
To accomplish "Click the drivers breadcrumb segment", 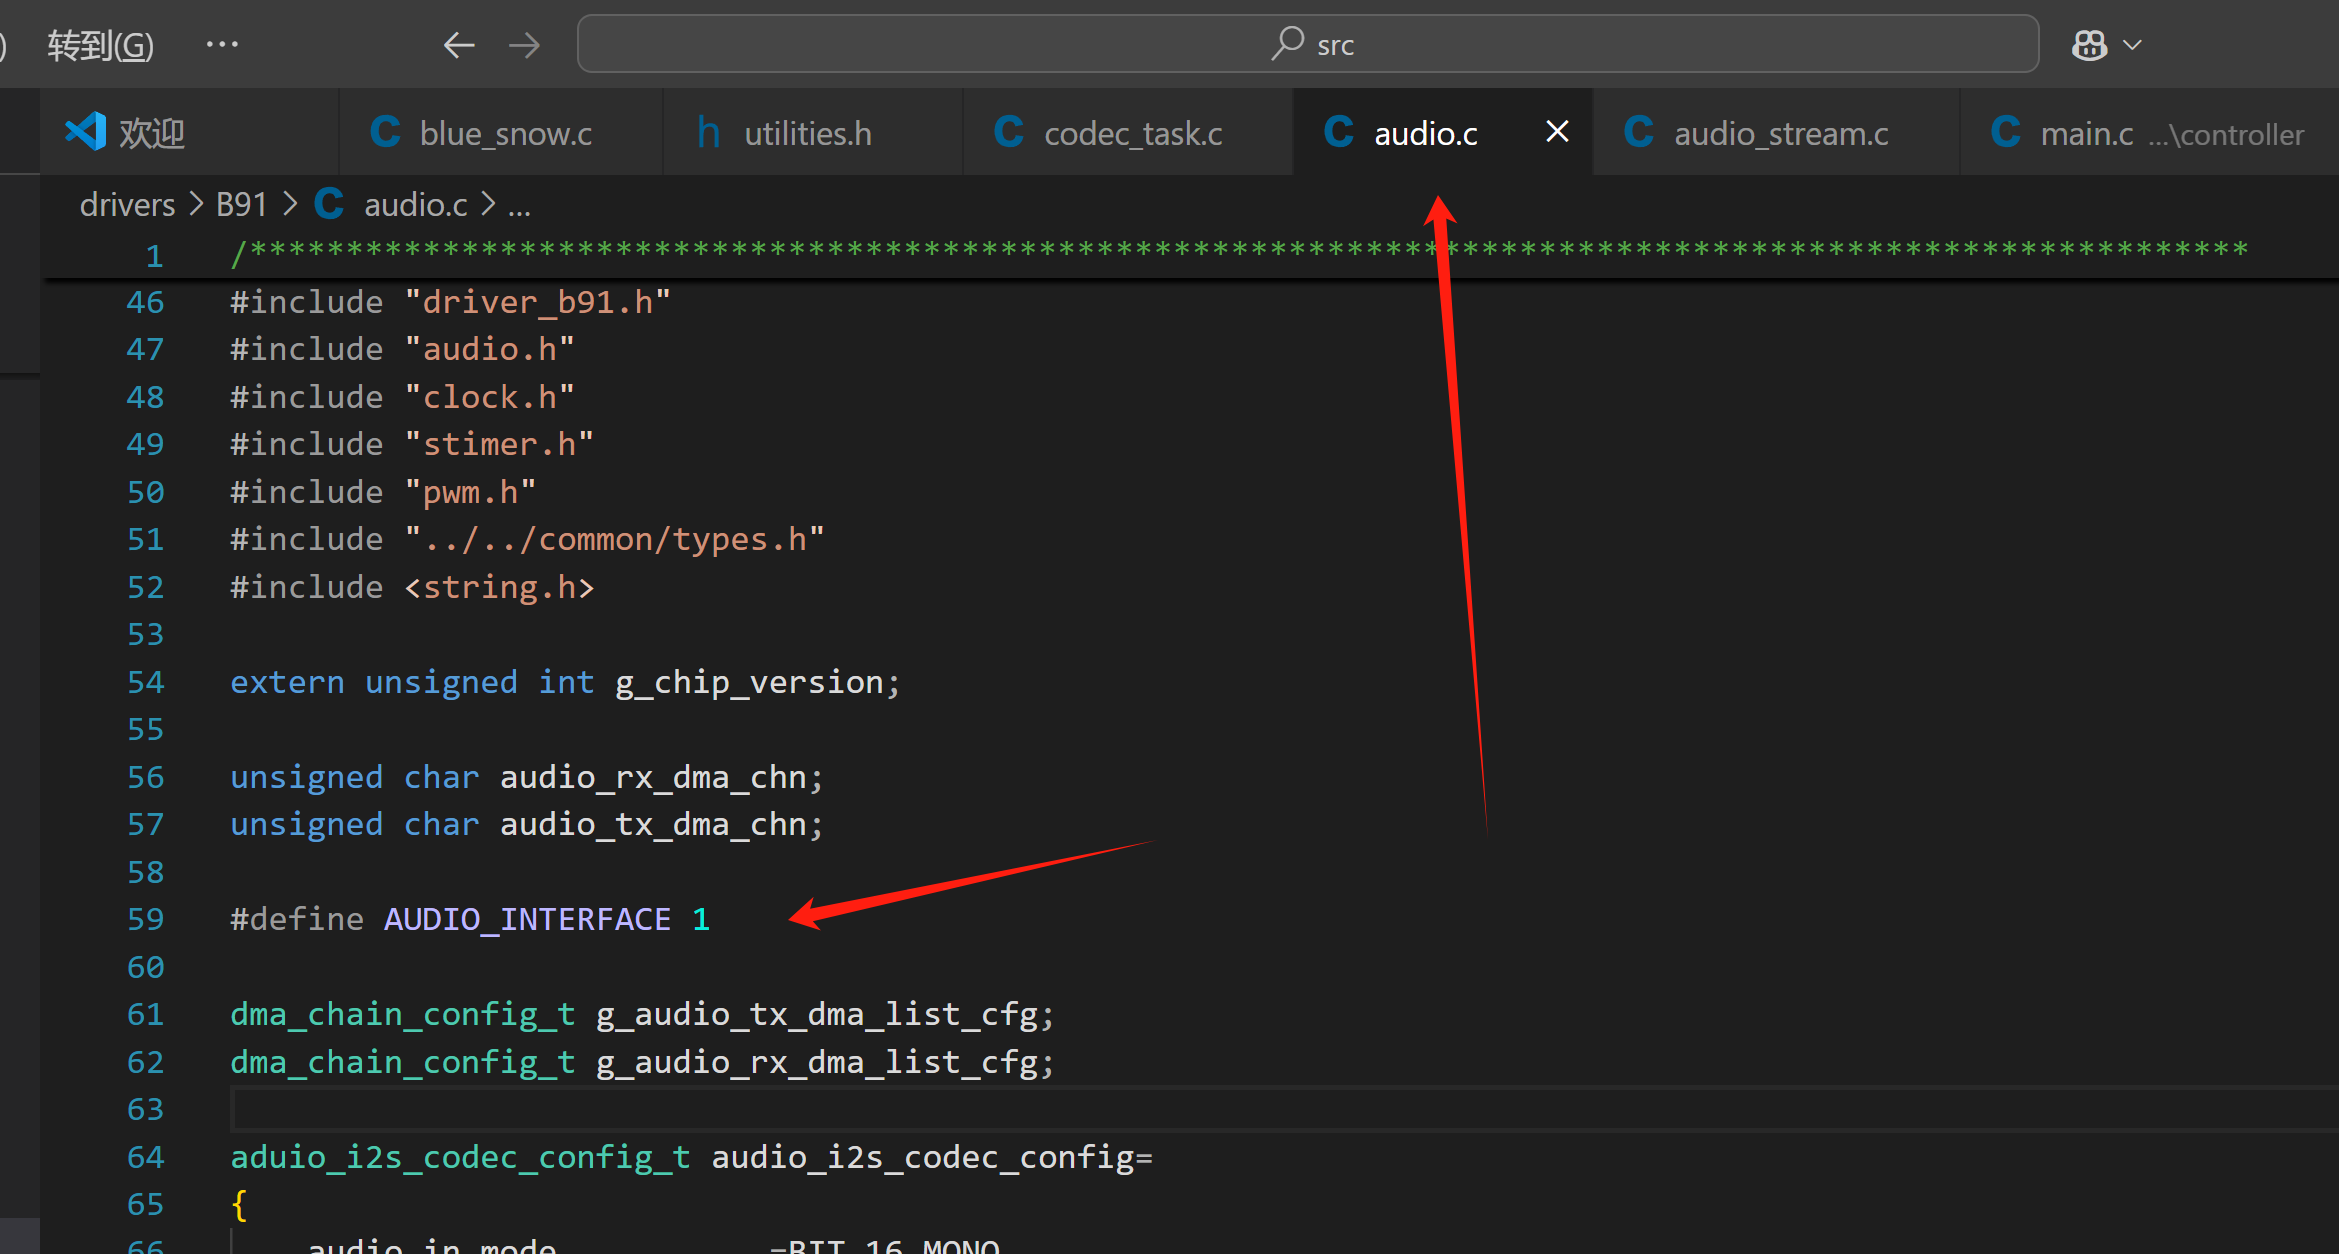I will coord(127,205).
